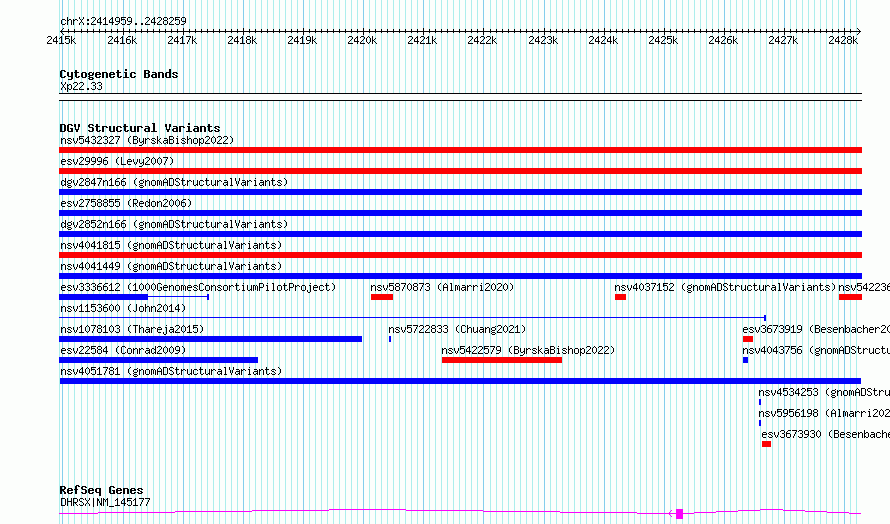This screenshot has width=890, height=524.
Task: Click the 2425k ruler position
Action: (663, 40)
